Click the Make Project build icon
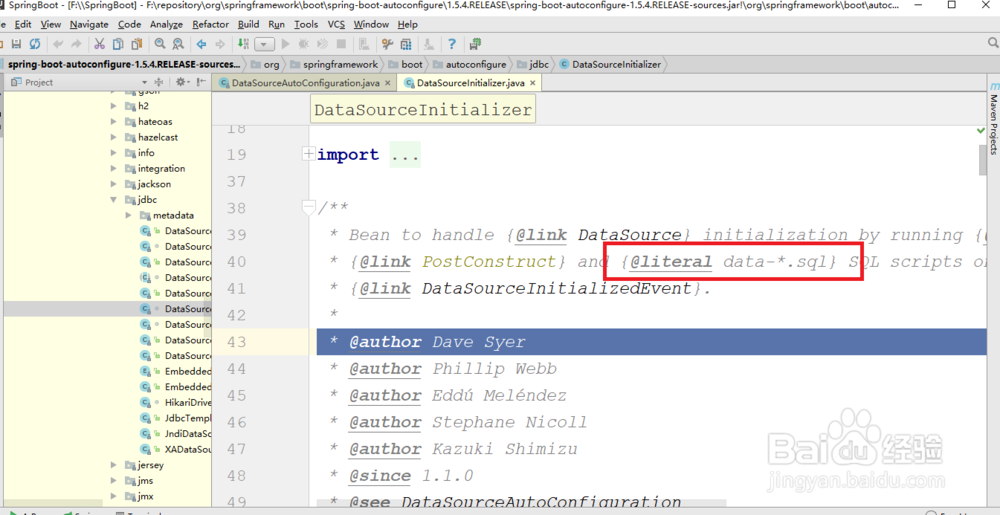Image resolution: width=1000 pixels, height=515 pixels. (244, 44)
